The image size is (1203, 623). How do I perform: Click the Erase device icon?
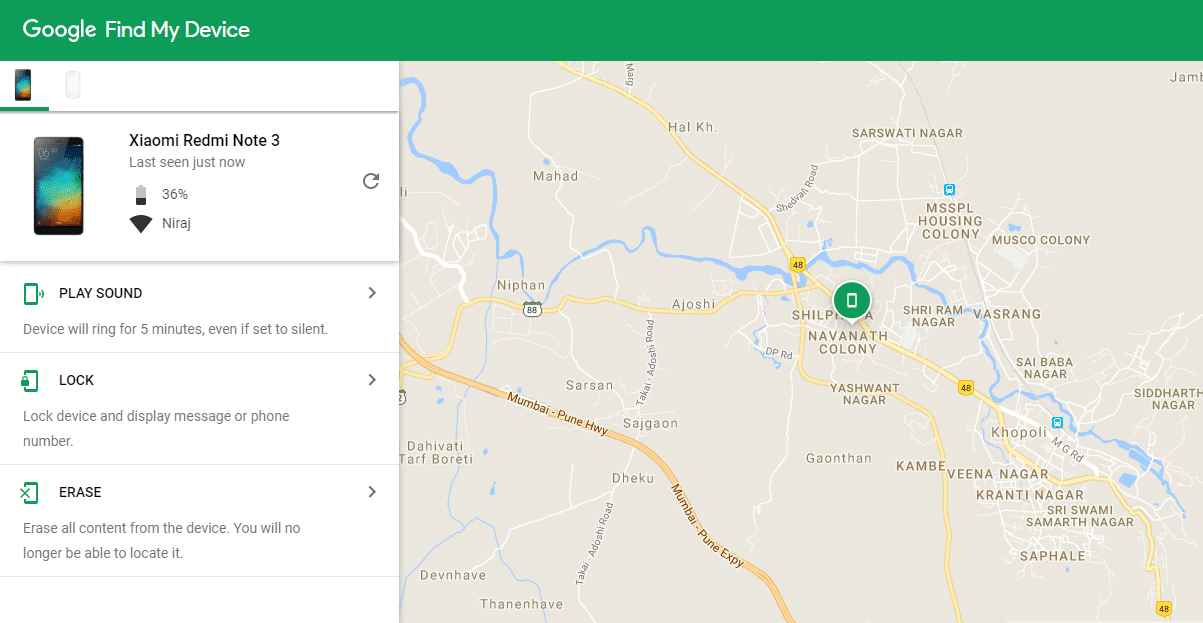tap(30, 492)
